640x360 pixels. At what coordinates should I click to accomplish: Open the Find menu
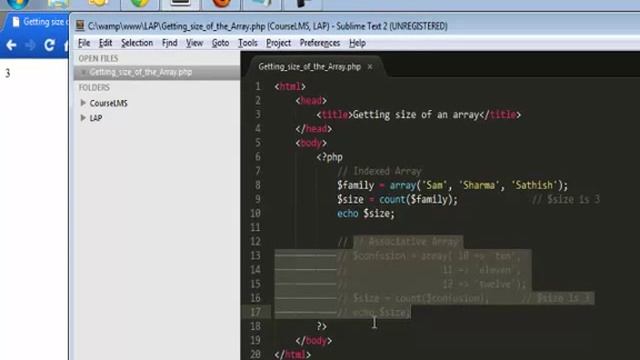click(x=169, y=43)
